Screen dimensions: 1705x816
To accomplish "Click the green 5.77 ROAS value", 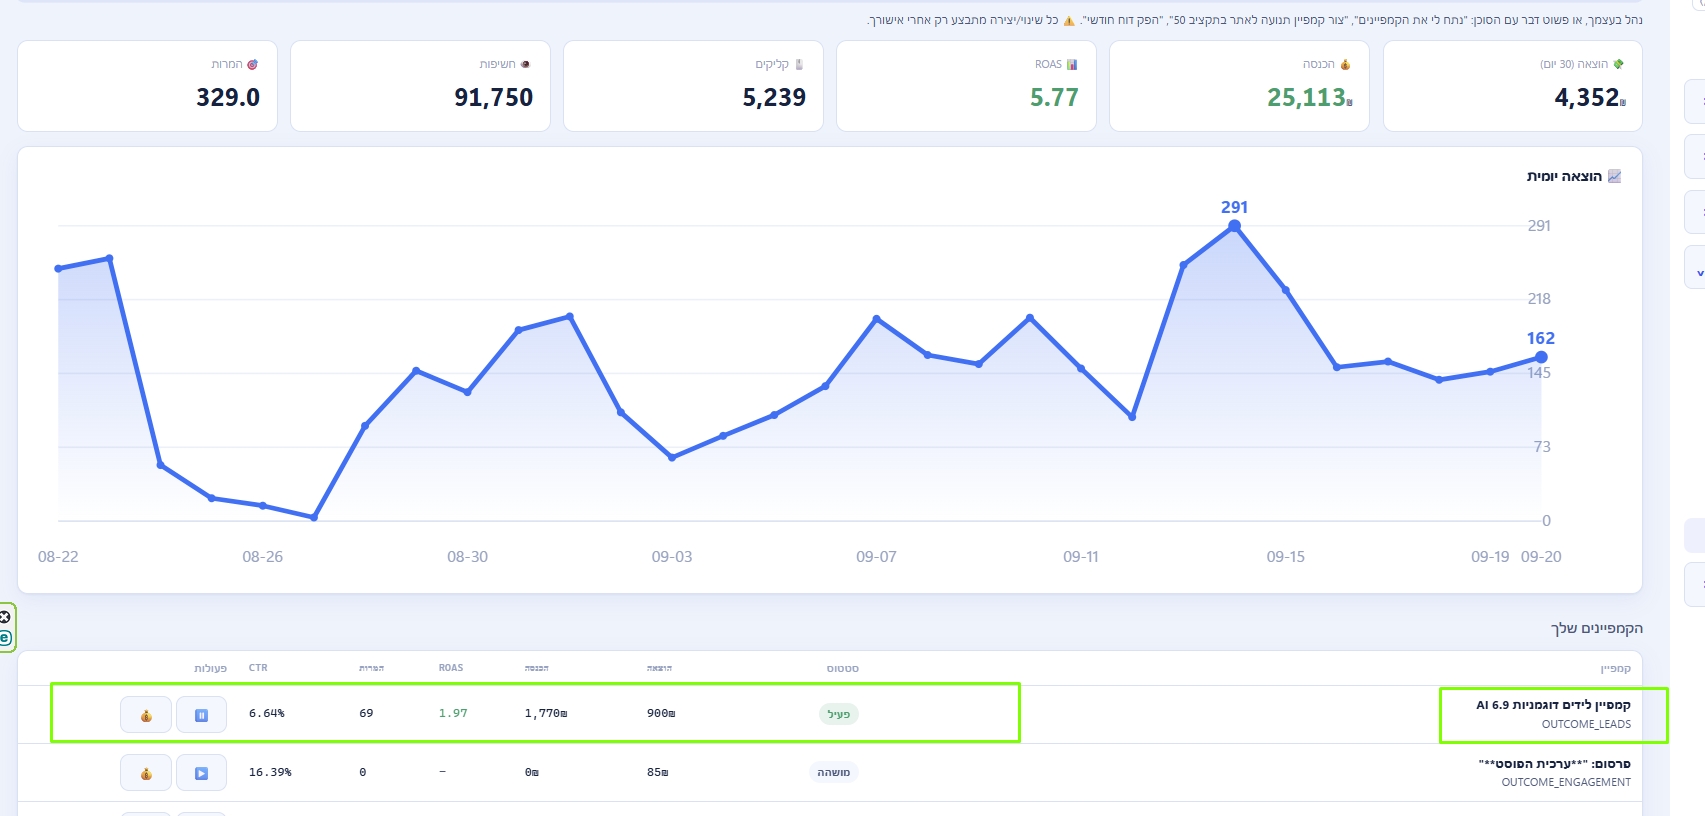I will [1054, 97].
